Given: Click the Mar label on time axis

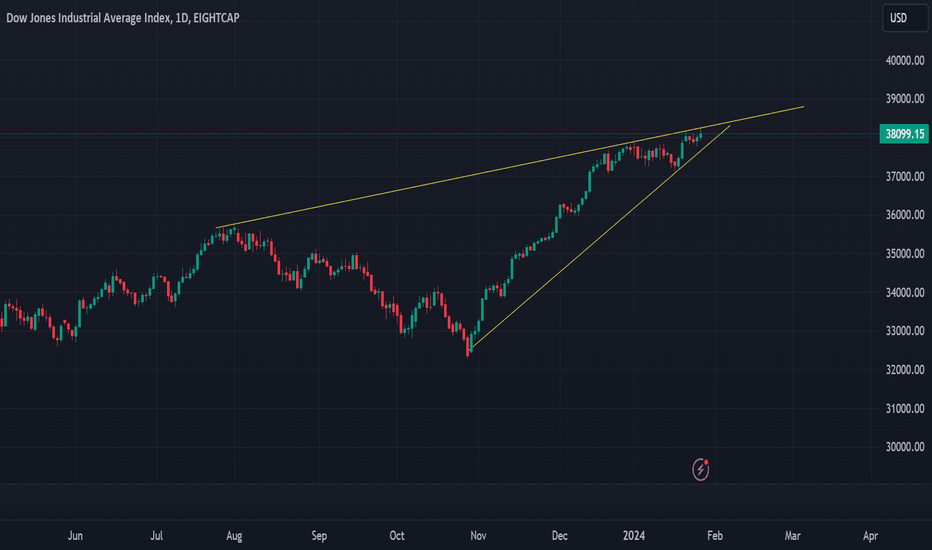Looking at the screenshot, I should (x=792, y=536).
